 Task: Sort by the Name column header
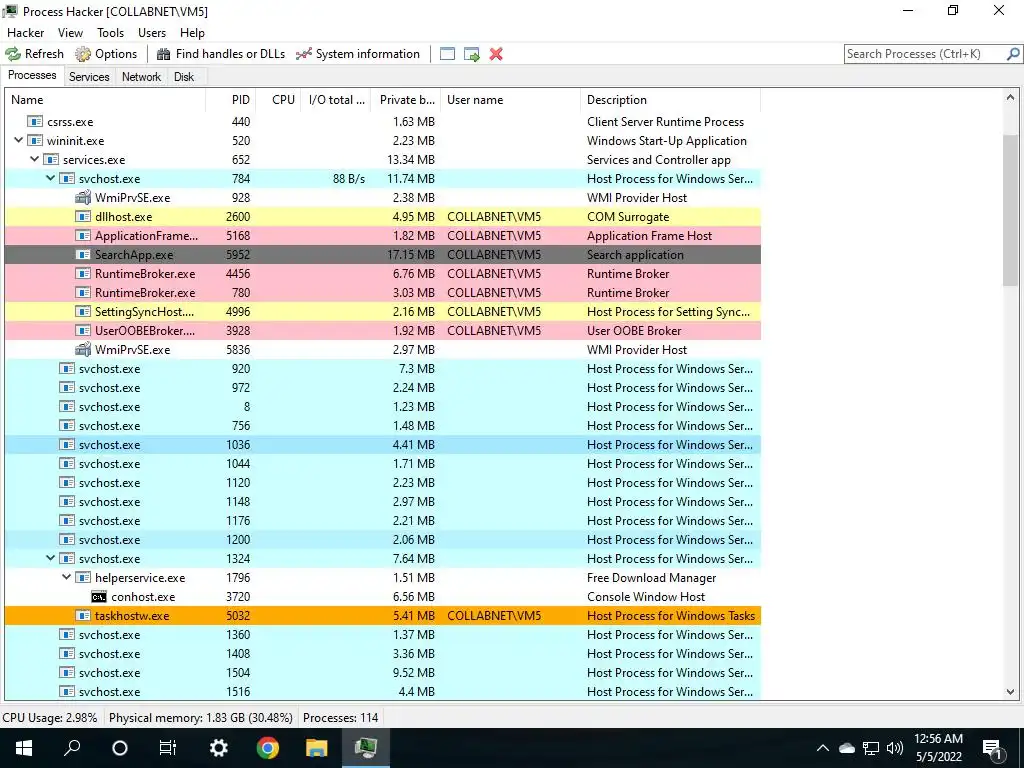tap(105, 100)
